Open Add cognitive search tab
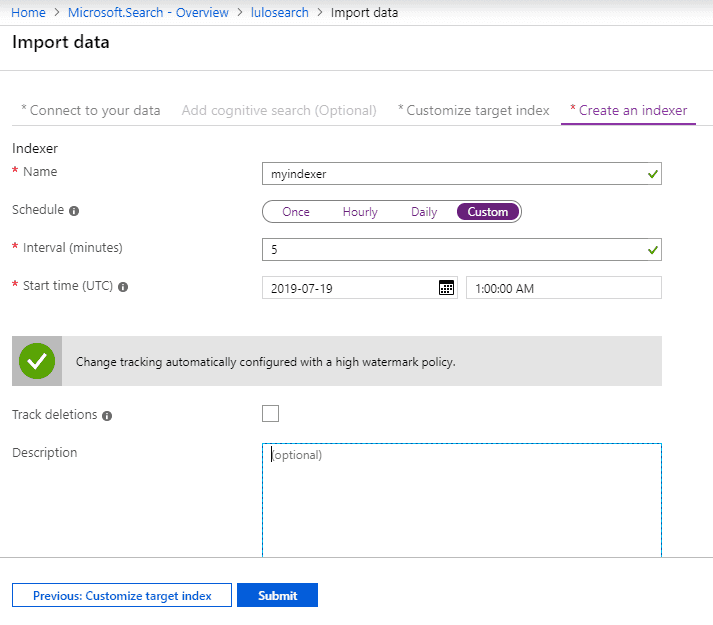The image size is (713, 625). pos(279,111)
